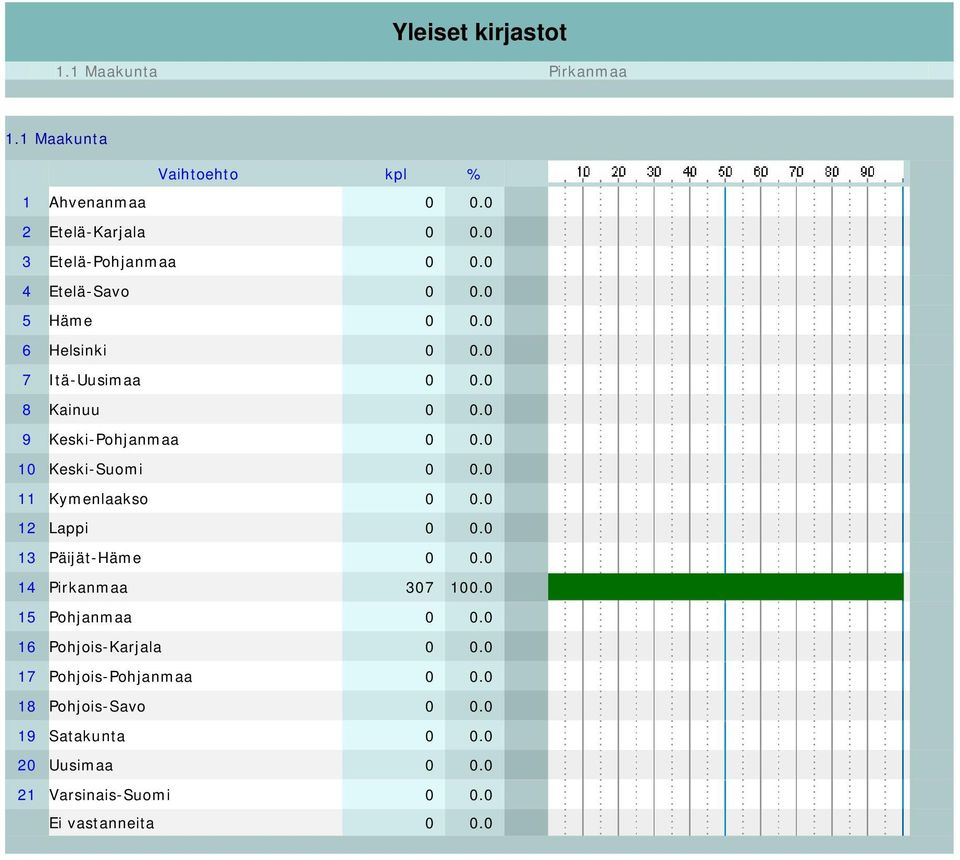Click row number 14 in the index column

click(x=26, y=588)
